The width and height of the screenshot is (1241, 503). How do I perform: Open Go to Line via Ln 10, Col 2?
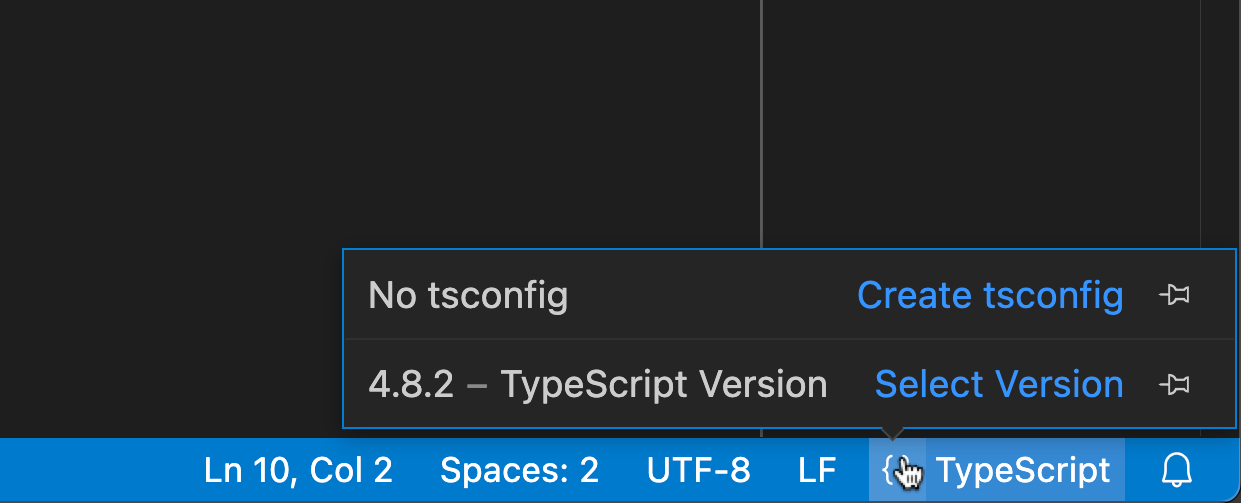pos(298,470)
